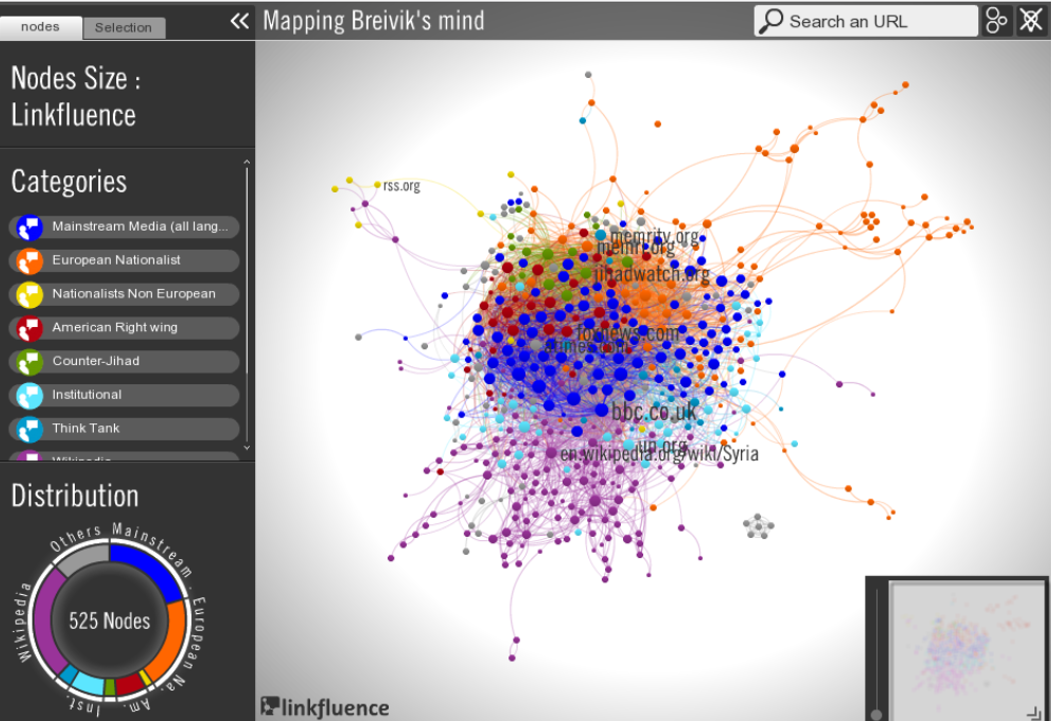Switch to the nodes tab
The height and width of the screenshot is (721, 1051).
point(40,27)
